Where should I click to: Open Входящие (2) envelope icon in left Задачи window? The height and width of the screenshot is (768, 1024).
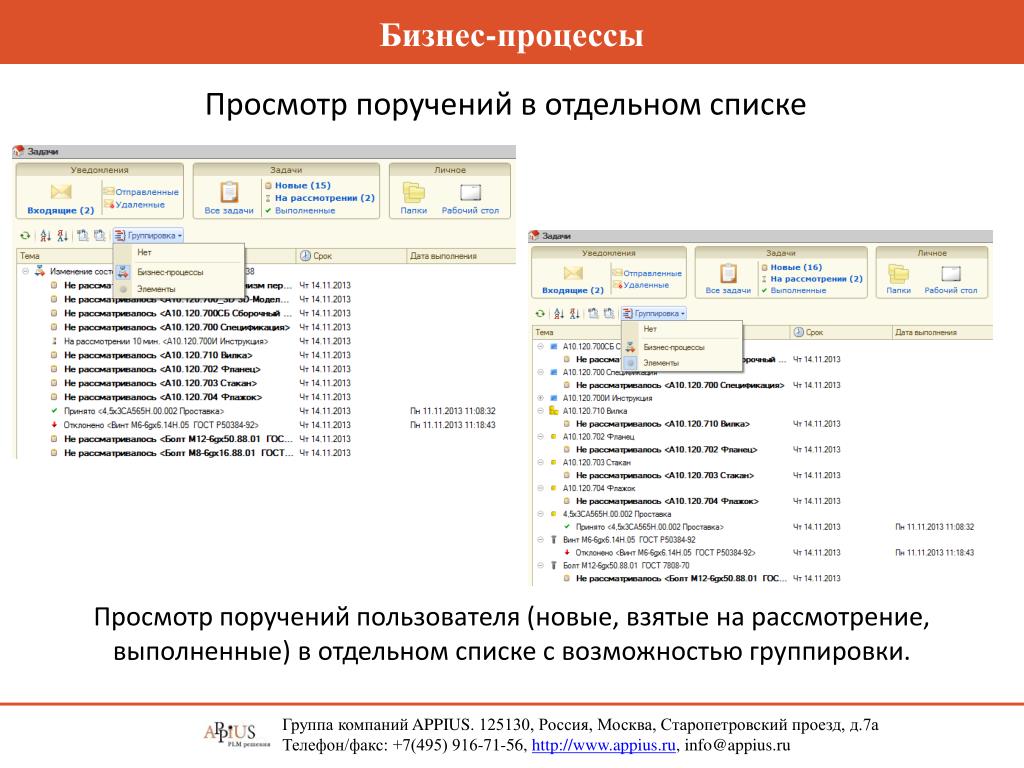point(61,192)
